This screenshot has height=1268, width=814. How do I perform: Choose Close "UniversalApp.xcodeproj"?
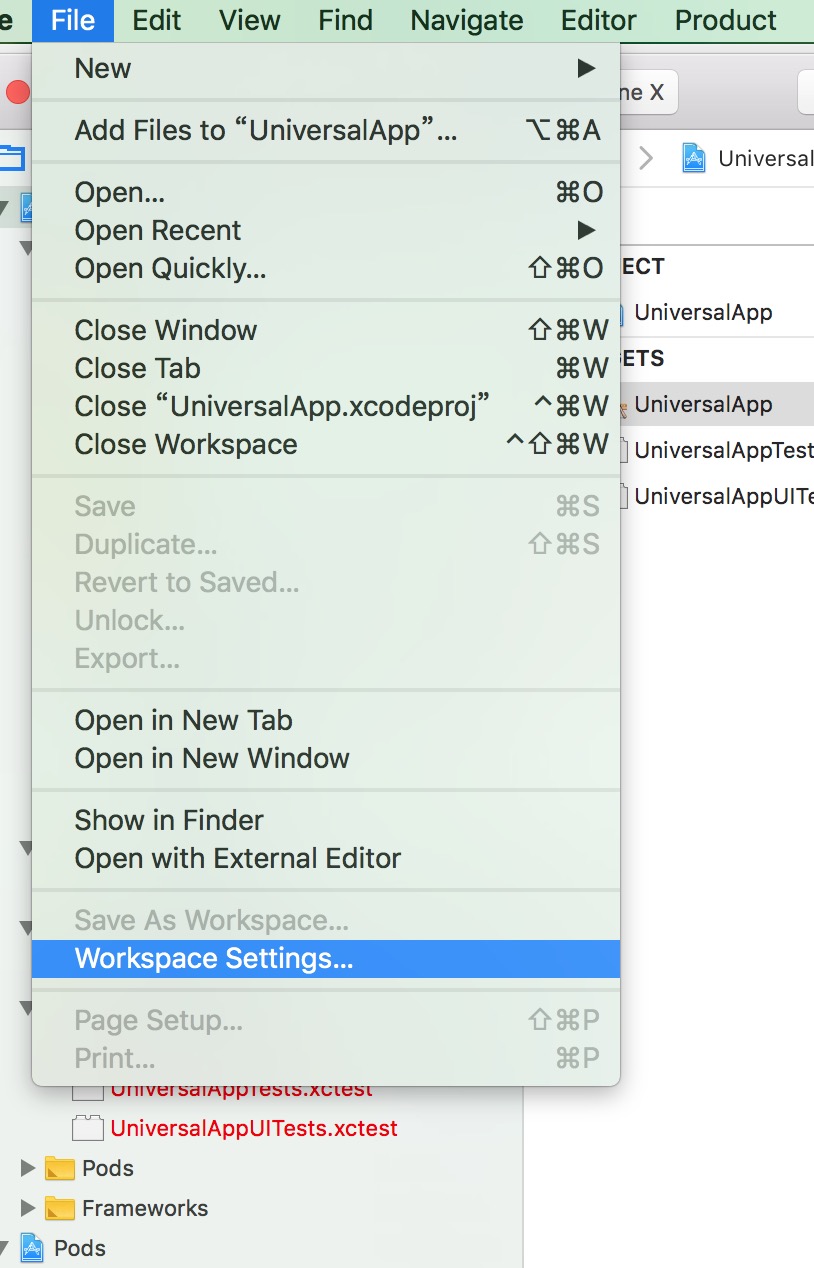(x=326, y=406)
